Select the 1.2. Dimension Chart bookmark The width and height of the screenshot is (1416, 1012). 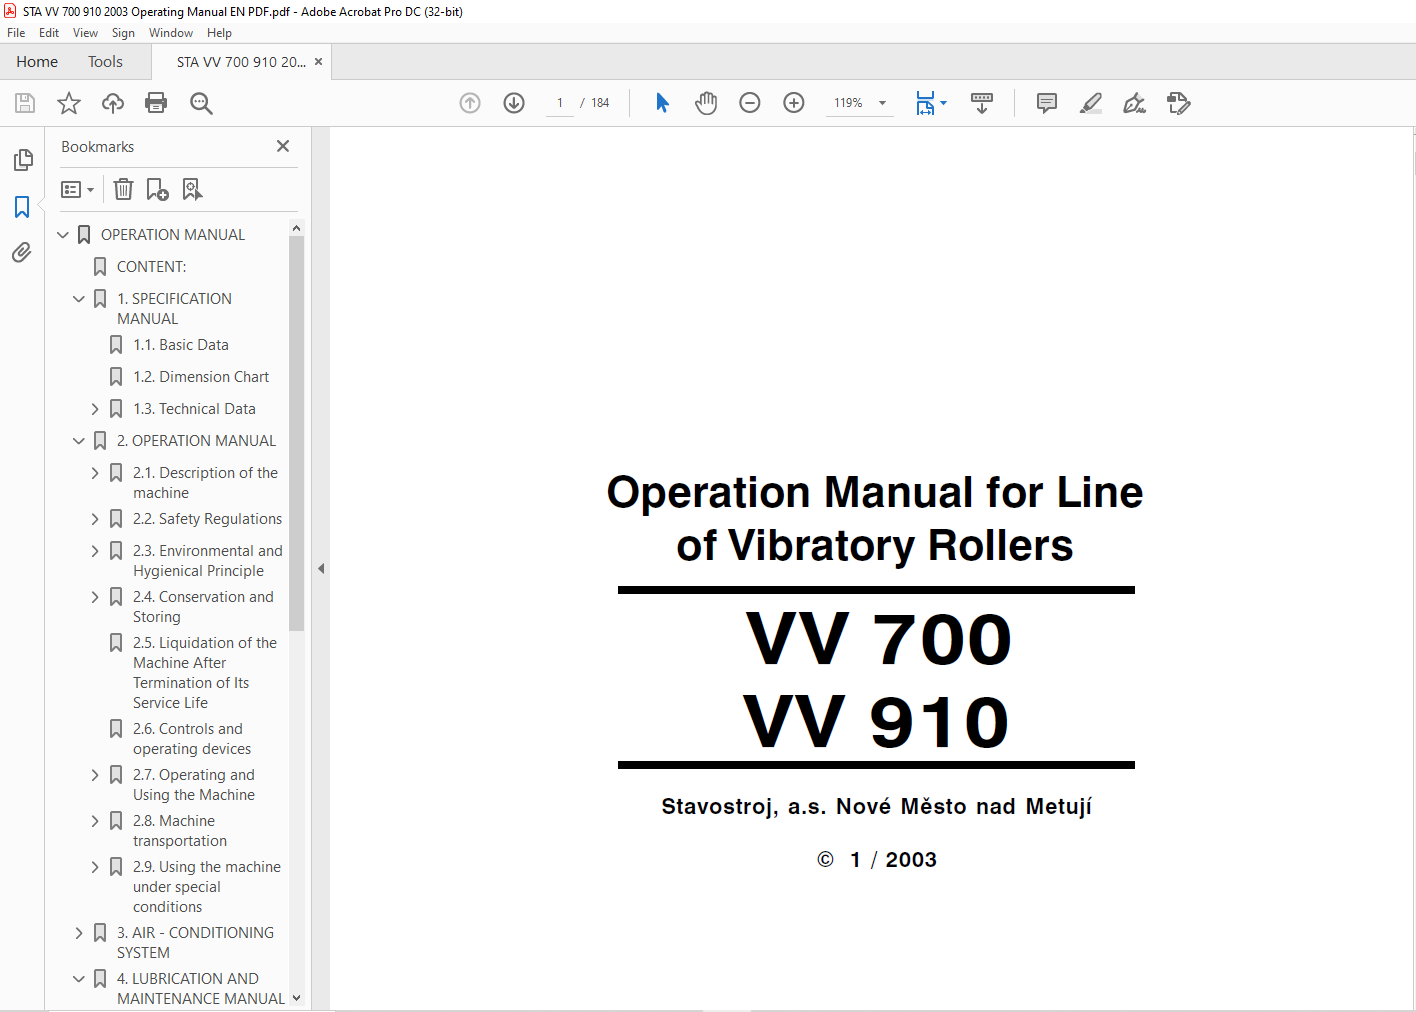201,377
